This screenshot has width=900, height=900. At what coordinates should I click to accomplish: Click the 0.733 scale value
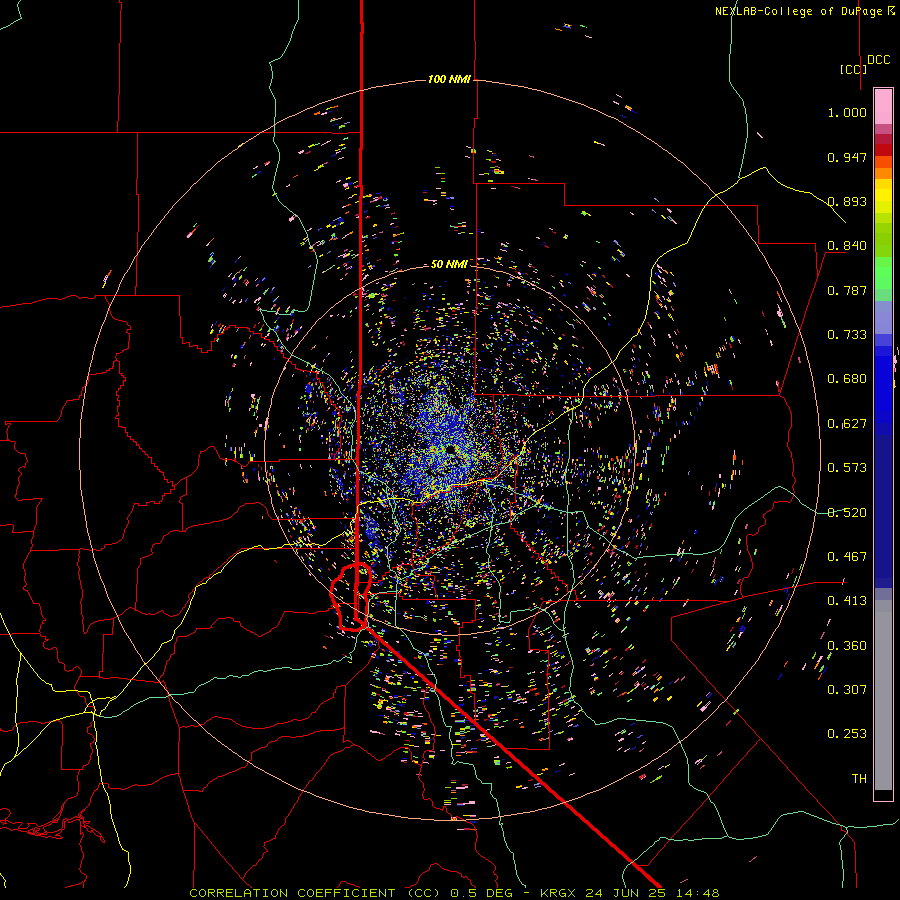point(847,335)
